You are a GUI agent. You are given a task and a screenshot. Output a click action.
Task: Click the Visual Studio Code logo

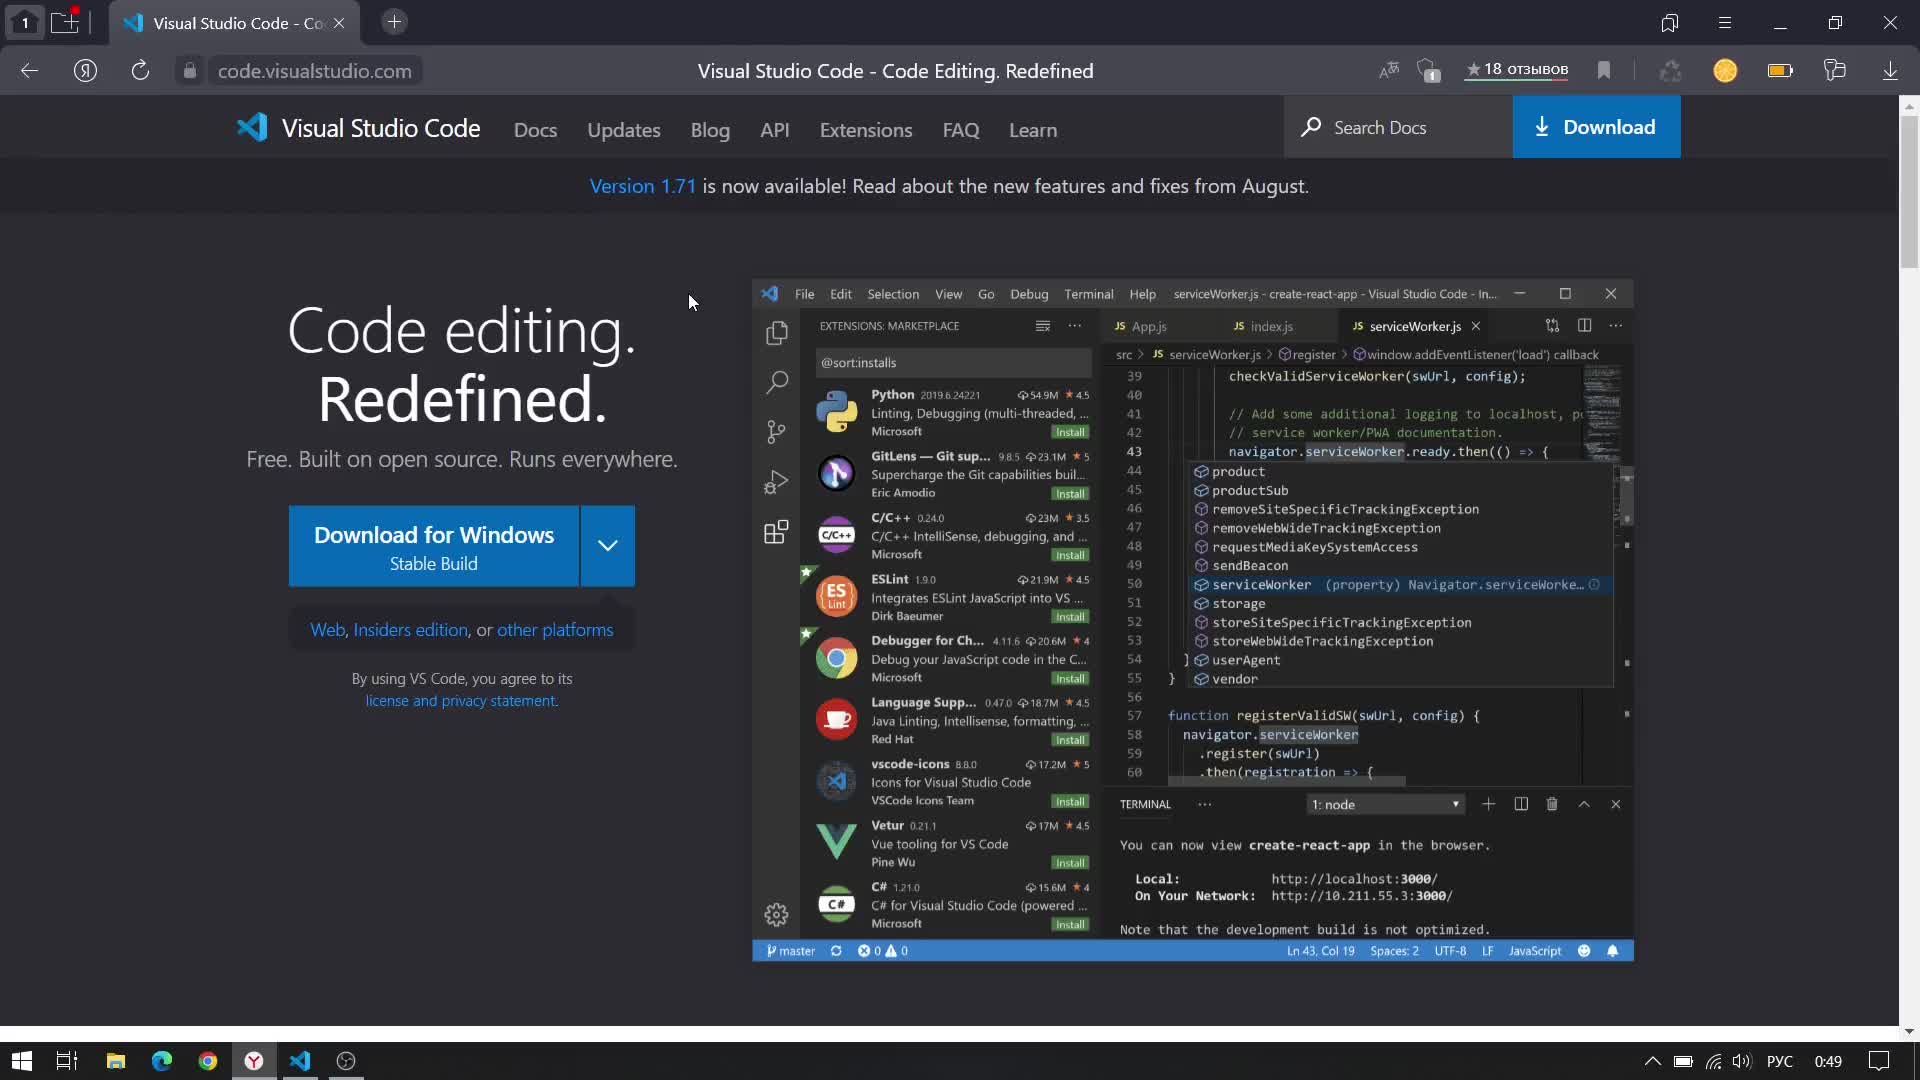tap(358, 128)
